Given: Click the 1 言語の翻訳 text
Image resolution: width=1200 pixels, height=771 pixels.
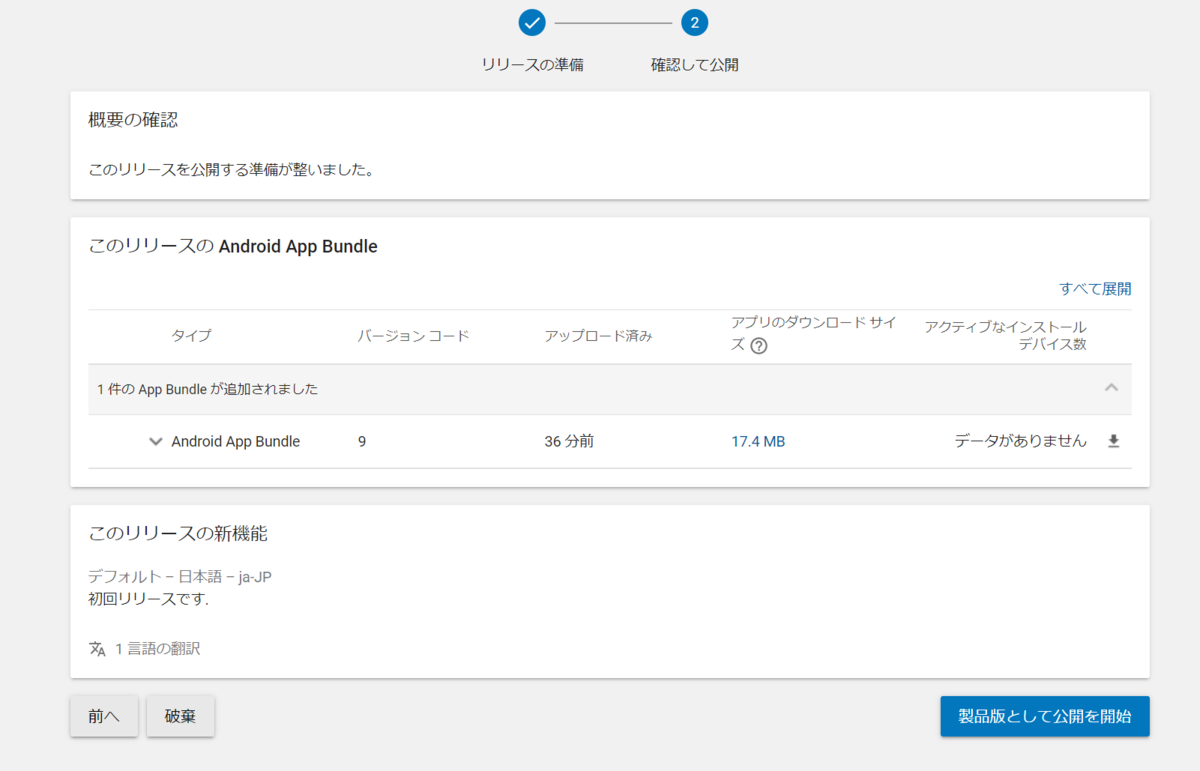Looking at the screenshot, I should tap(158, 648).
